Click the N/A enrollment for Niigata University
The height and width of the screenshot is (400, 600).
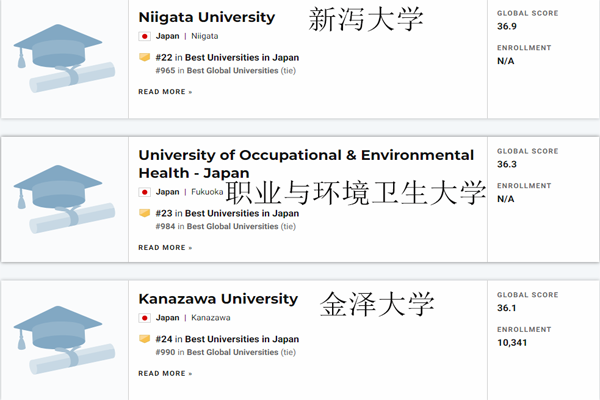coord(505,61)
